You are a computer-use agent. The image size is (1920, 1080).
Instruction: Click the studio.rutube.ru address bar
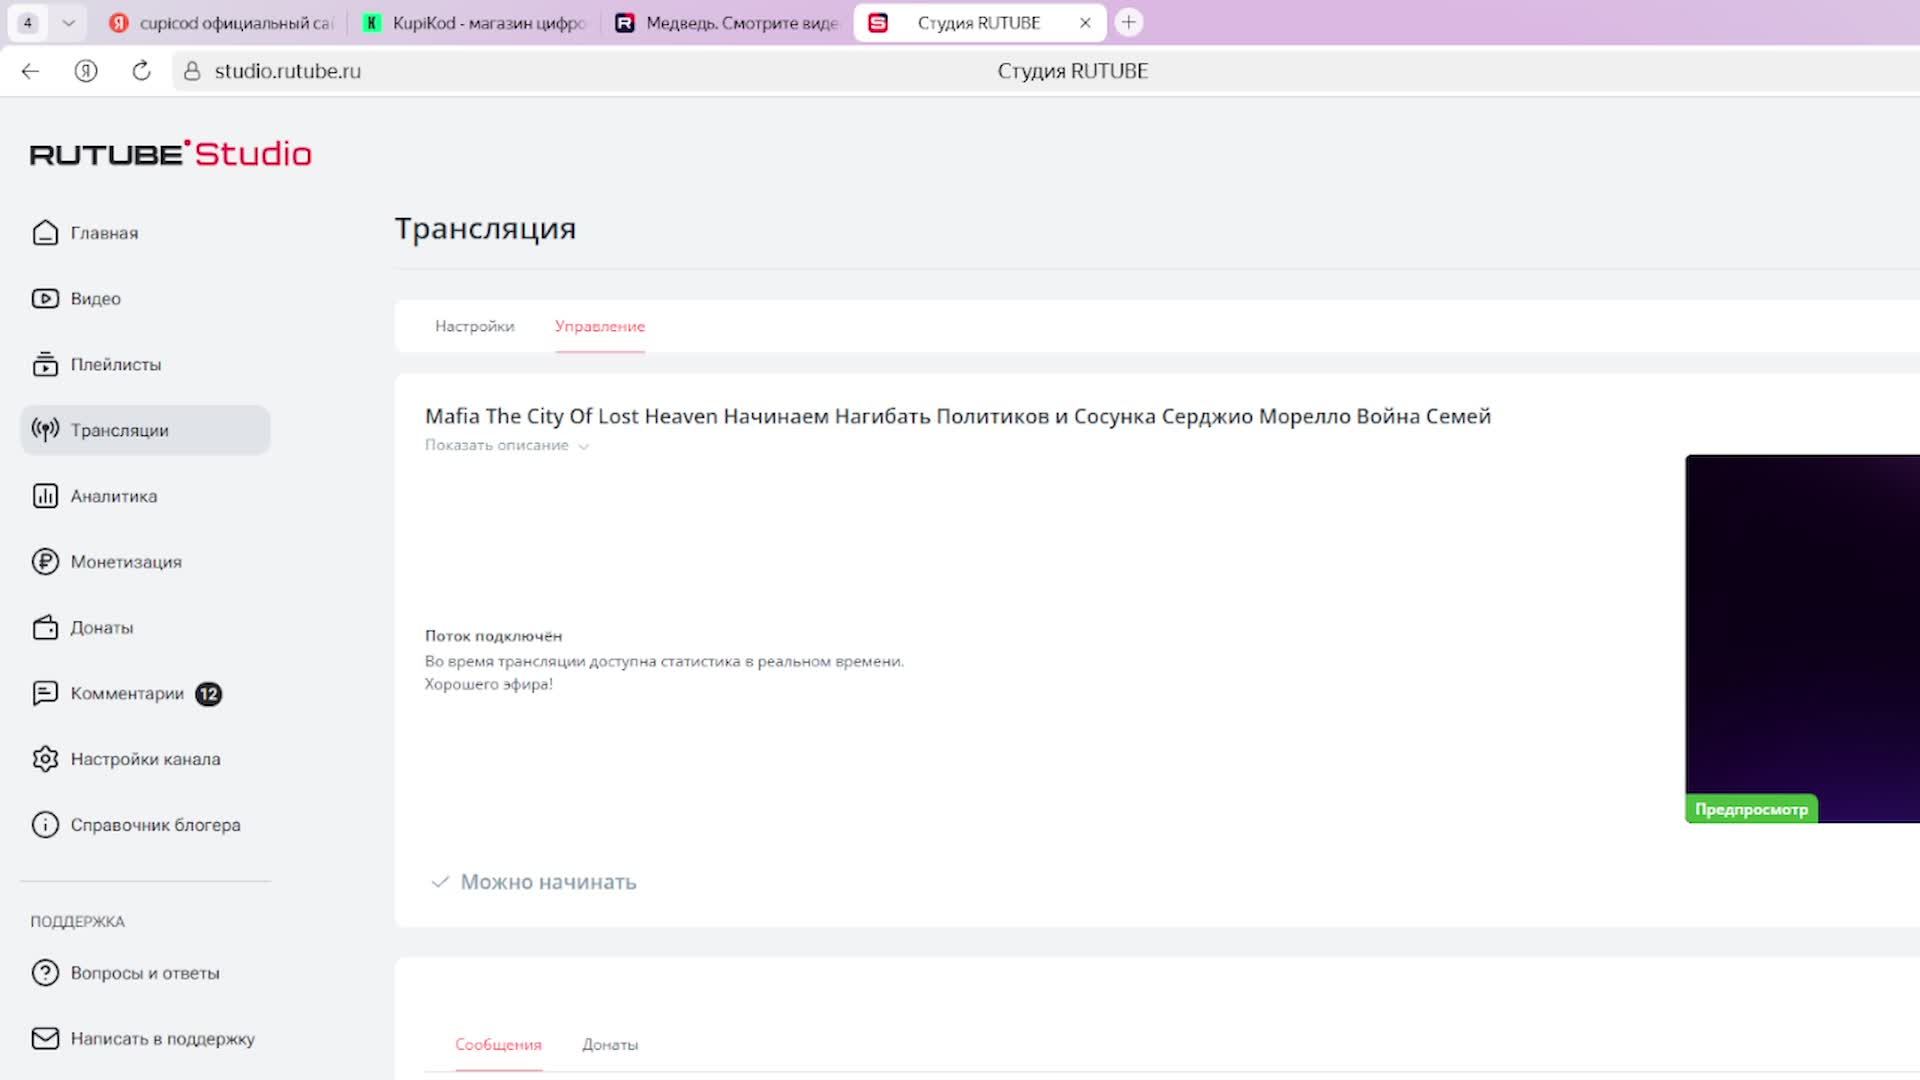[288, 71]
